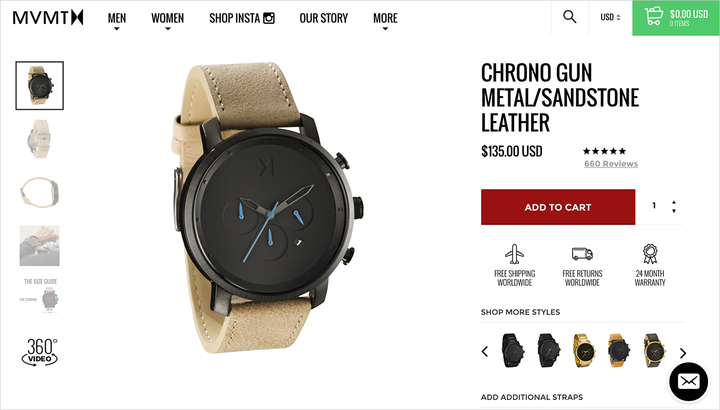The width and height of the screenshot is (720, 410).
Task: Open the green shopping cart
Action: pos(676,18)
